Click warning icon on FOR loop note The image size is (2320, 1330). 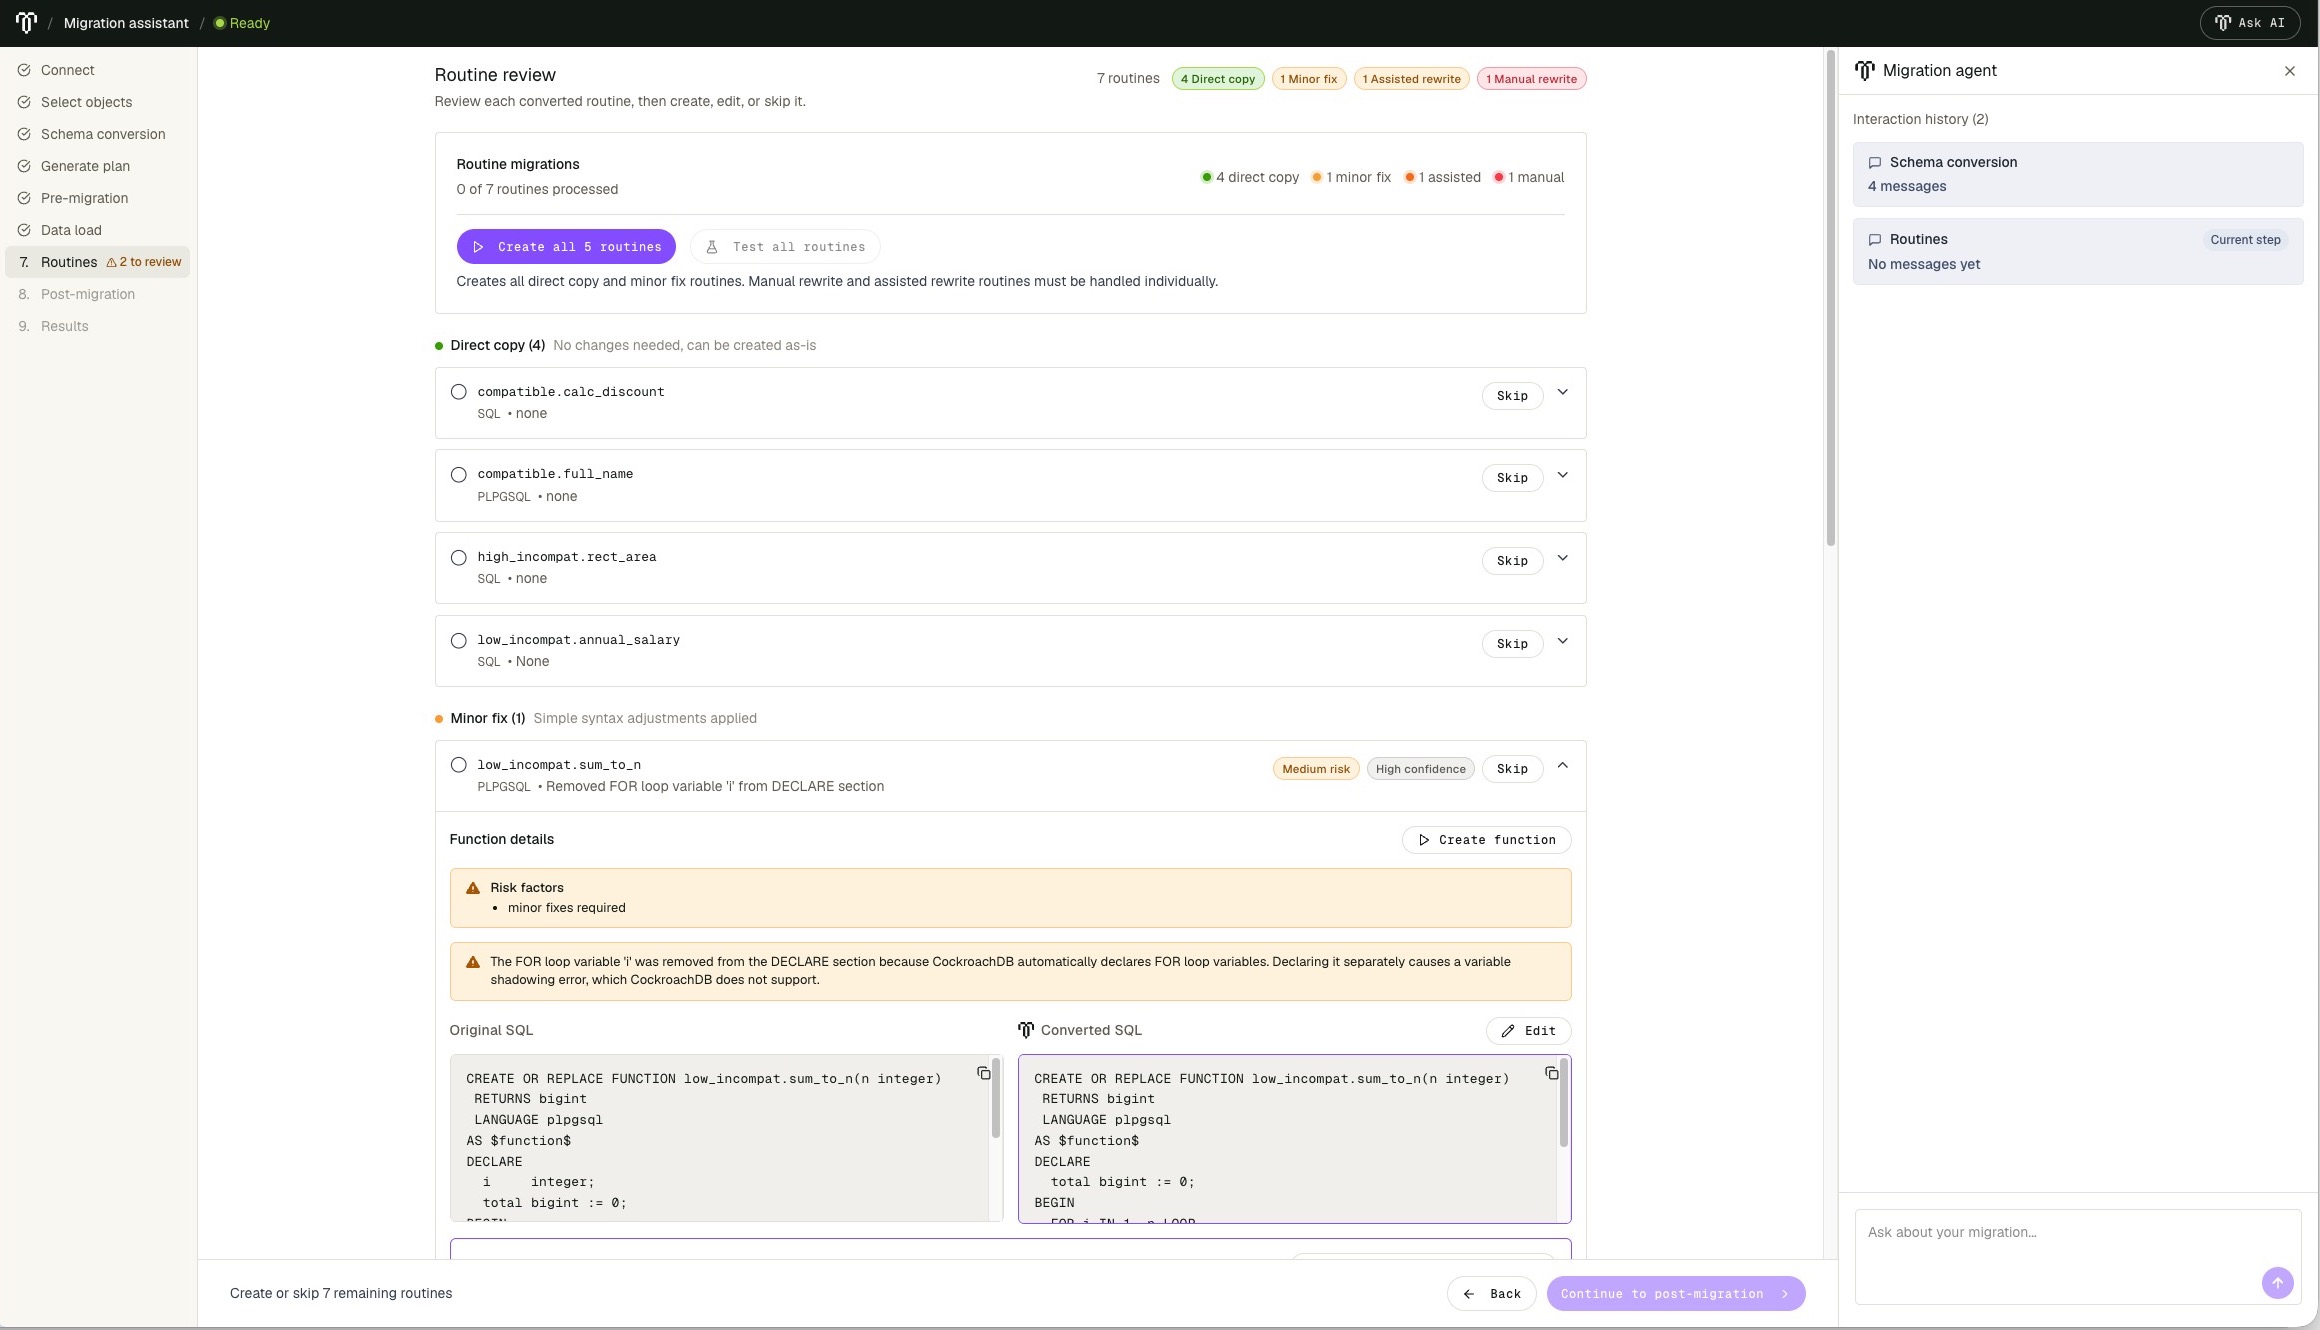[x=473, y=962]
